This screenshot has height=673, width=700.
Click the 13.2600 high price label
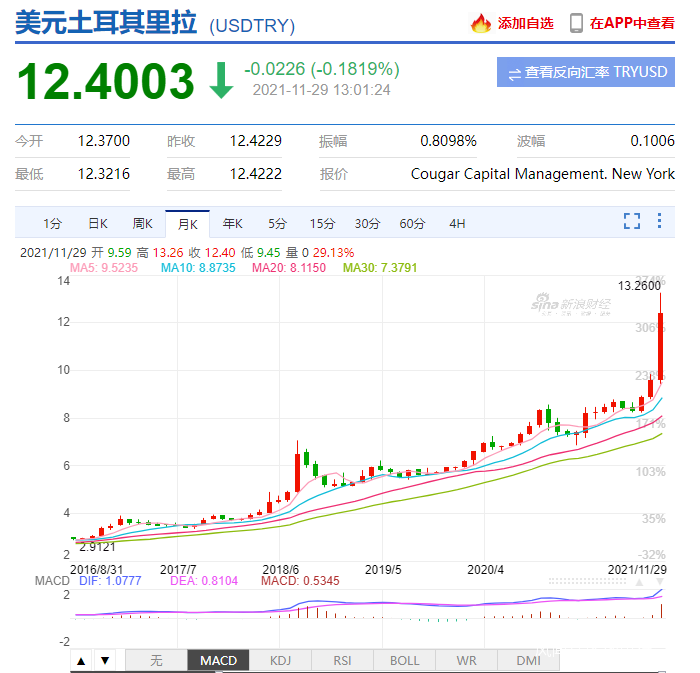coord(639,286)
